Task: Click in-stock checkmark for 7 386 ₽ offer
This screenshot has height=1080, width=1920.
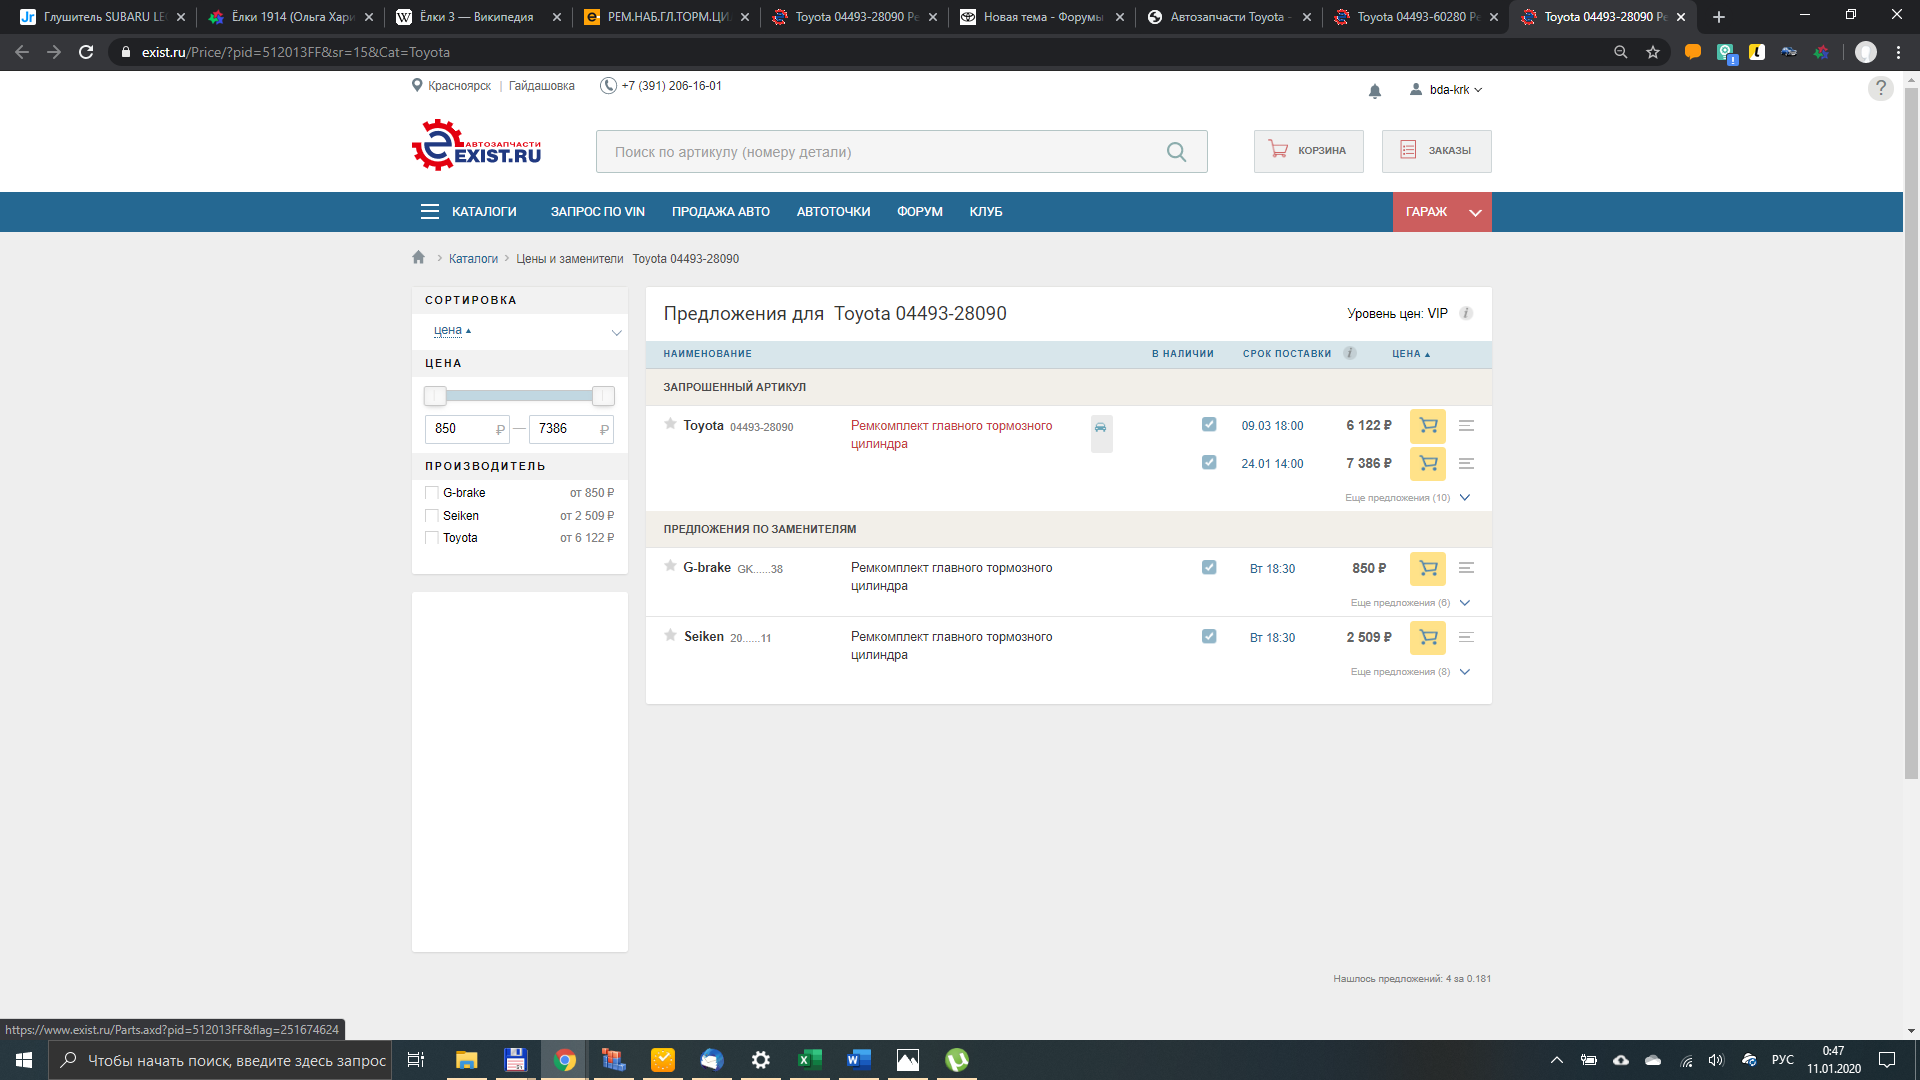Action: pos(1209,463)
